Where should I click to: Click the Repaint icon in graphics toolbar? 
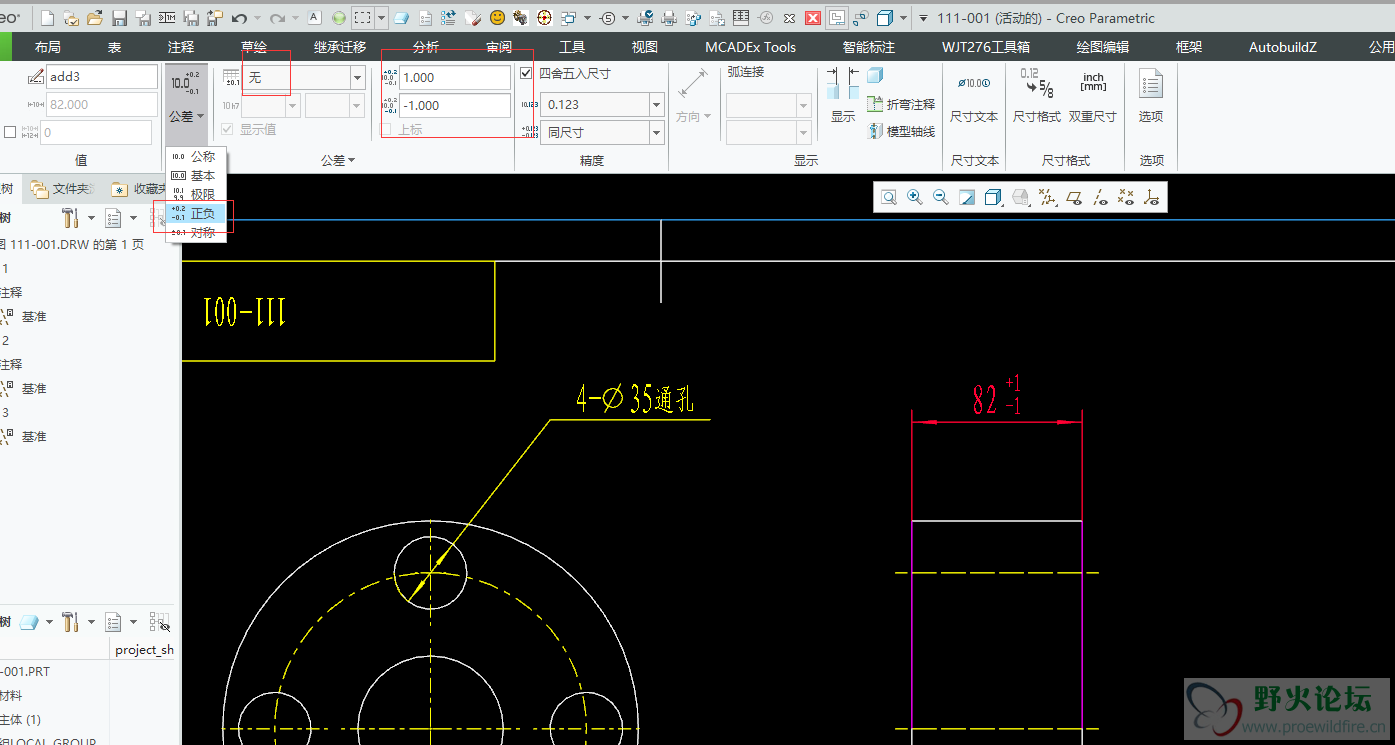(x=967, y=198)
